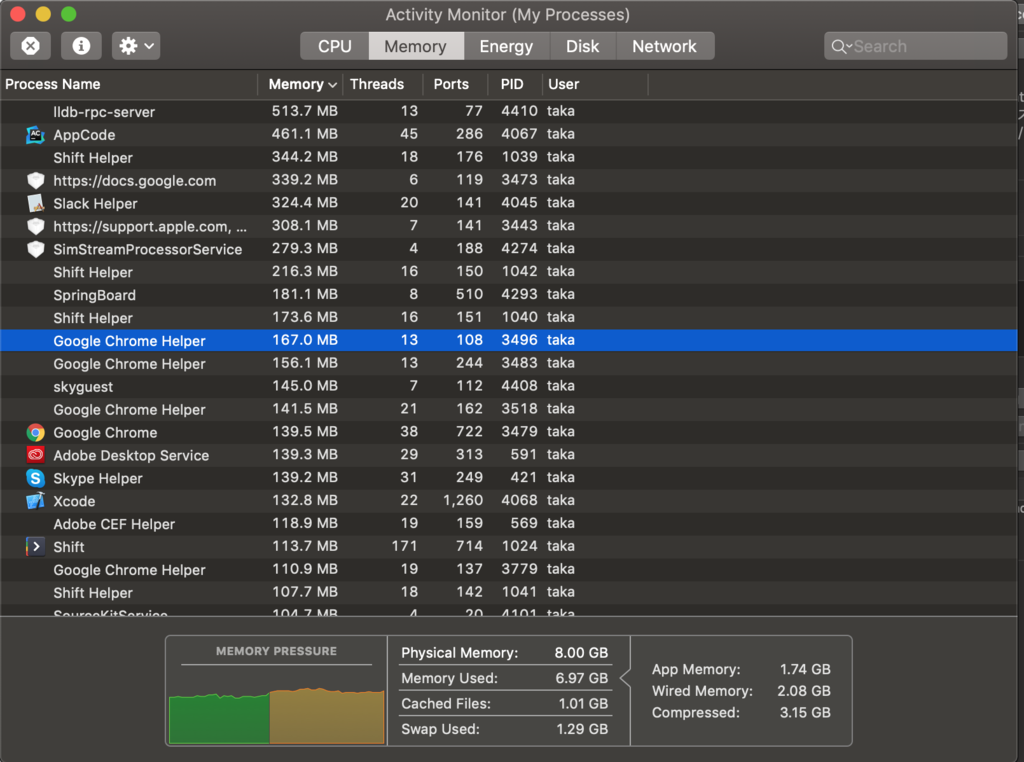Focus the Search field

(916, 46)
